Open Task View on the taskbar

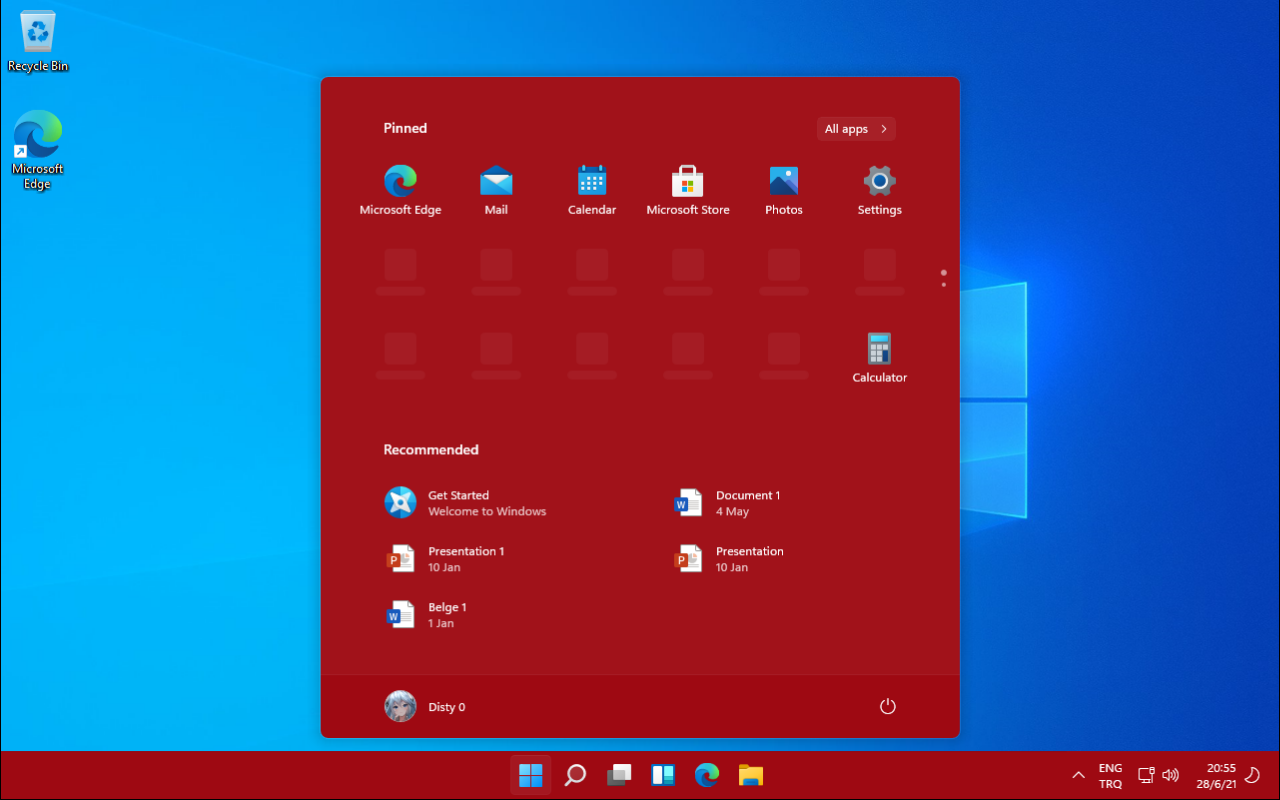click(619, 775)
